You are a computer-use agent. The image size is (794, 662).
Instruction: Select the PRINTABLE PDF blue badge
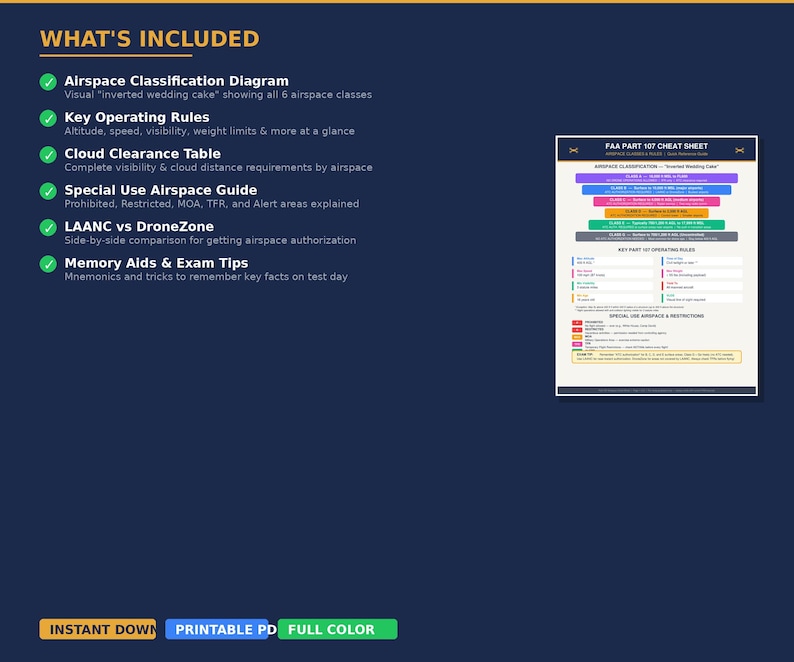pyautogui.click(x=217, y=629)
